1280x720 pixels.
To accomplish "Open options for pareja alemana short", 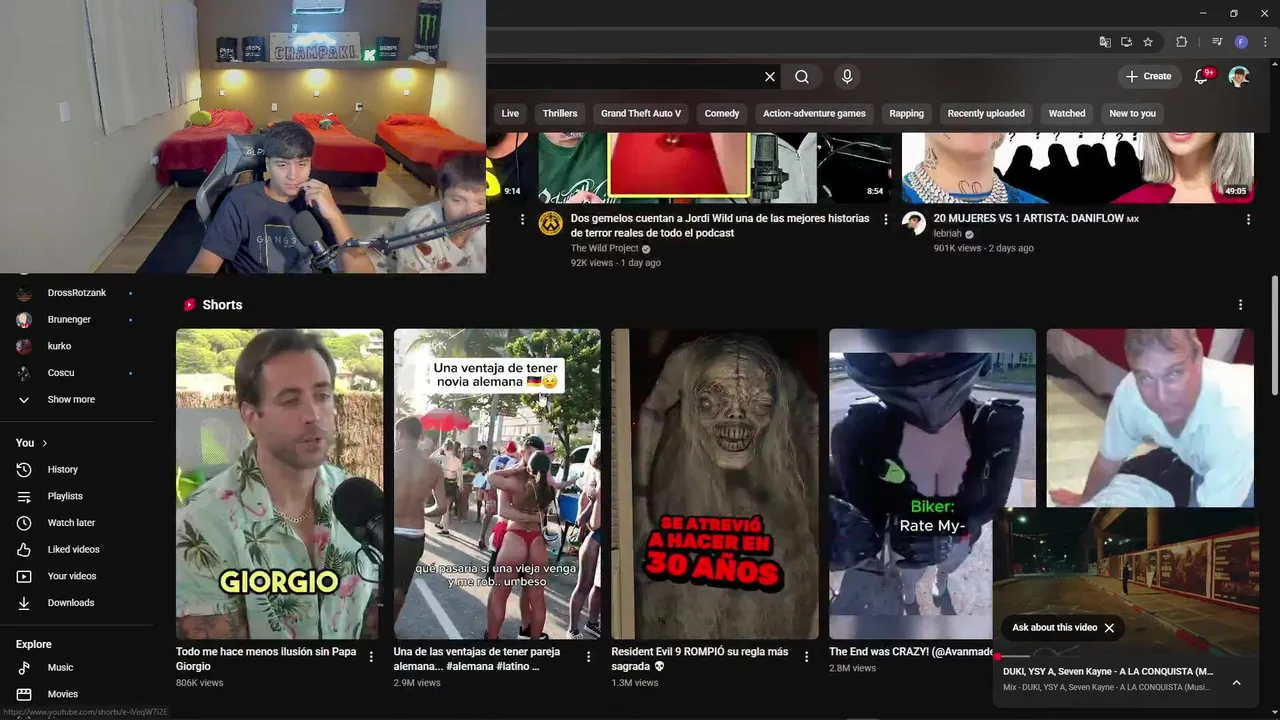I will (x=589, y=657).
